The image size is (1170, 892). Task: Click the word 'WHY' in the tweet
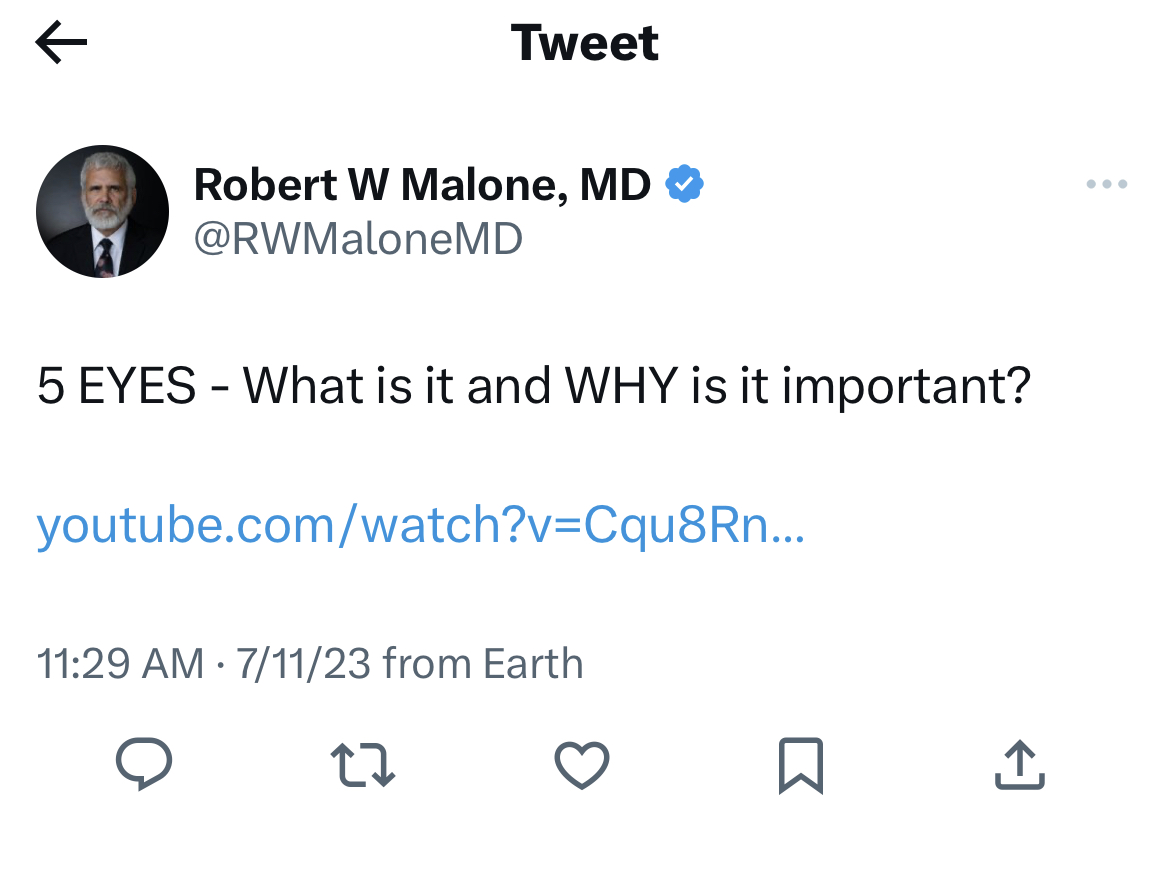622,386
